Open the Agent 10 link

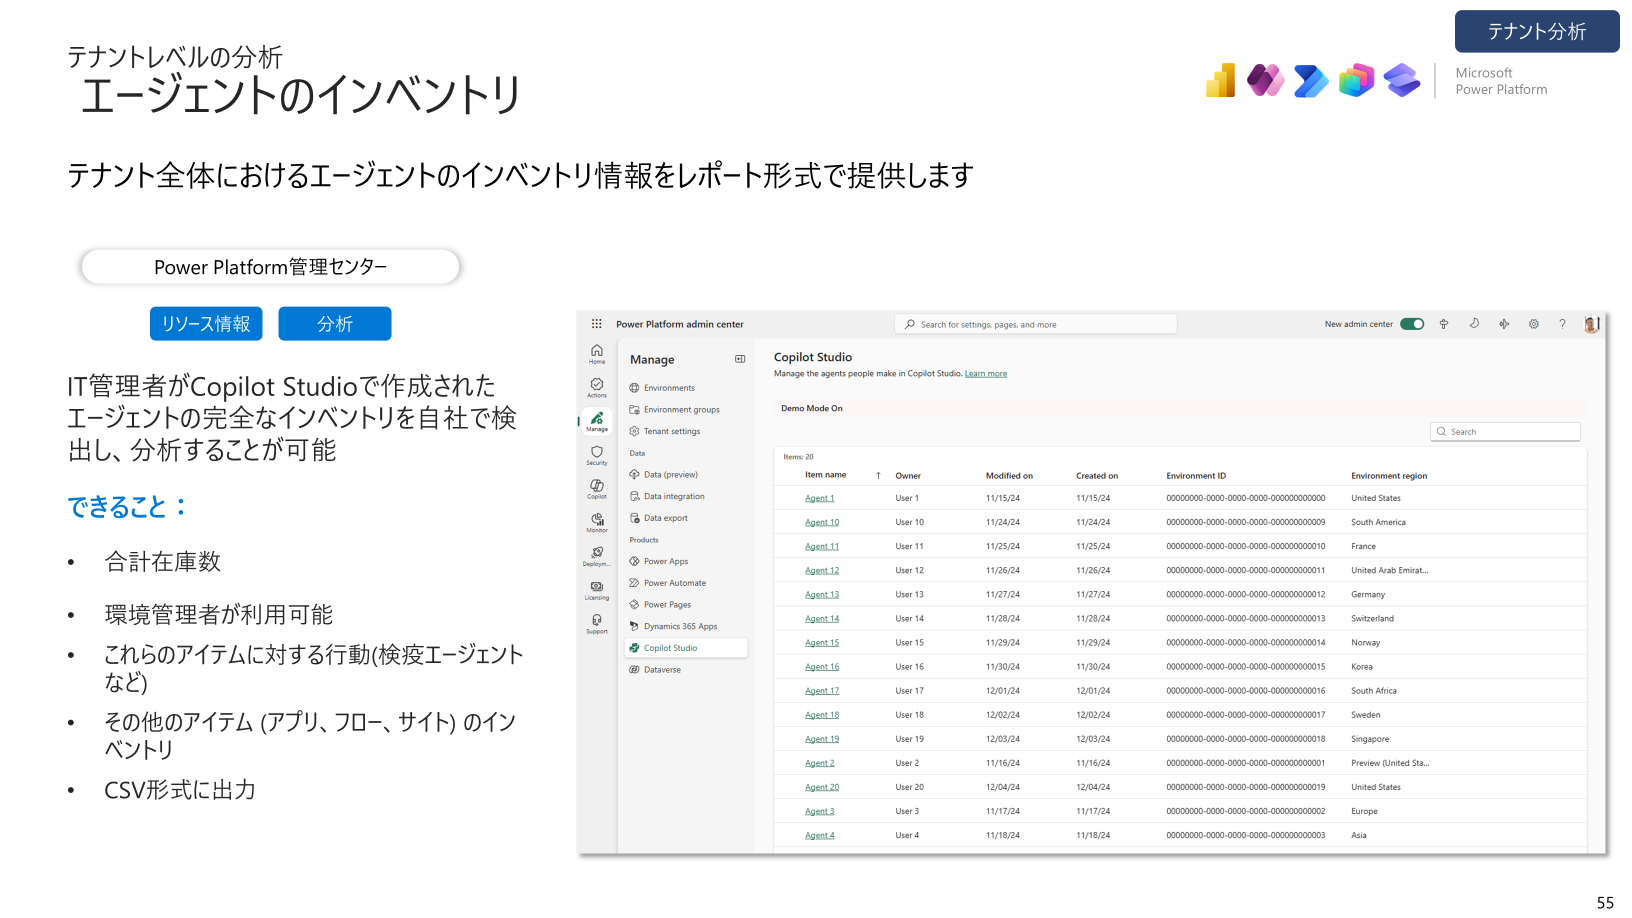point(822,522)
